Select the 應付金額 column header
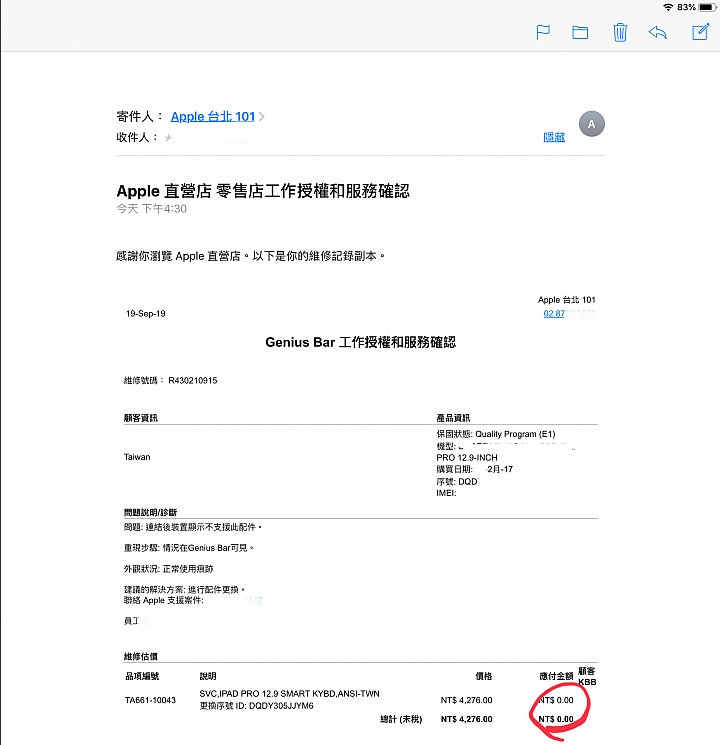Image resolution: width=720 pixels, height=745 pixels. (556, 676)
